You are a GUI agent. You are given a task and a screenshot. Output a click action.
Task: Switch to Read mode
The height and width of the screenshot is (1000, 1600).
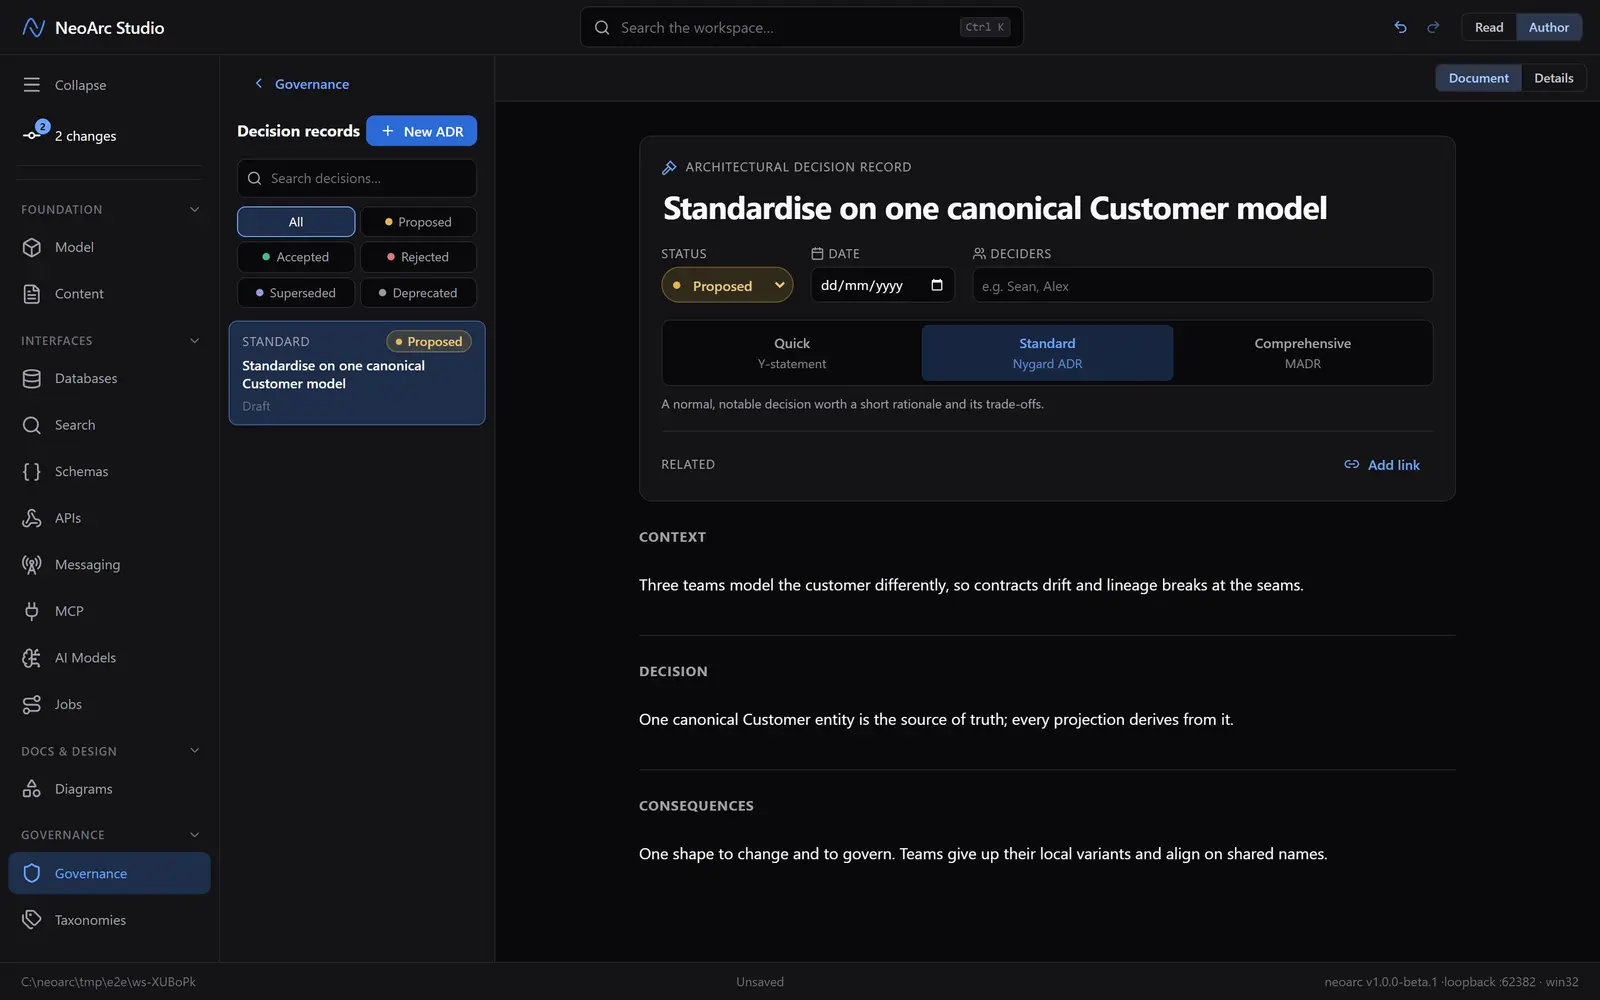(x=1489, y=27)
